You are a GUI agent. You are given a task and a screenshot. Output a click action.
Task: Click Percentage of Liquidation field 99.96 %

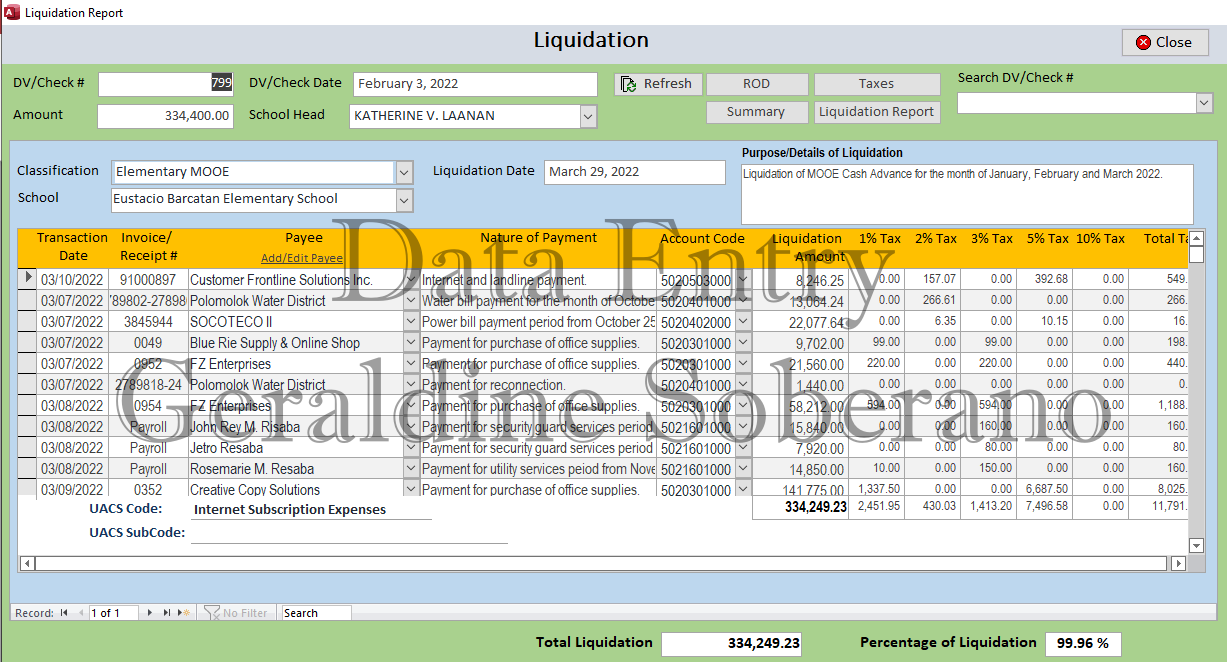1083,644
